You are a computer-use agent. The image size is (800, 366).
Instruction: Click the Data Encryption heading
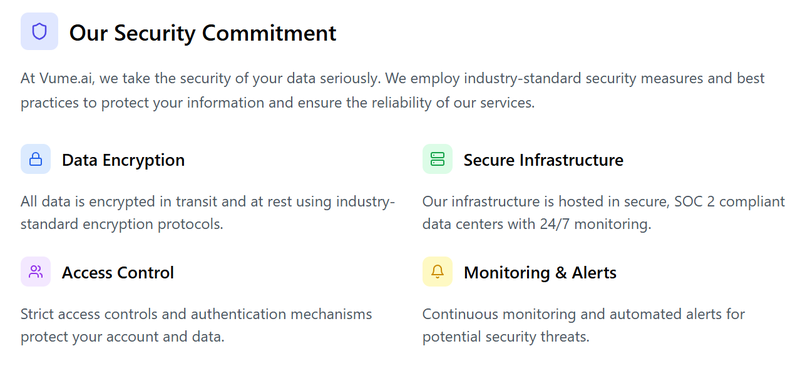123,160
